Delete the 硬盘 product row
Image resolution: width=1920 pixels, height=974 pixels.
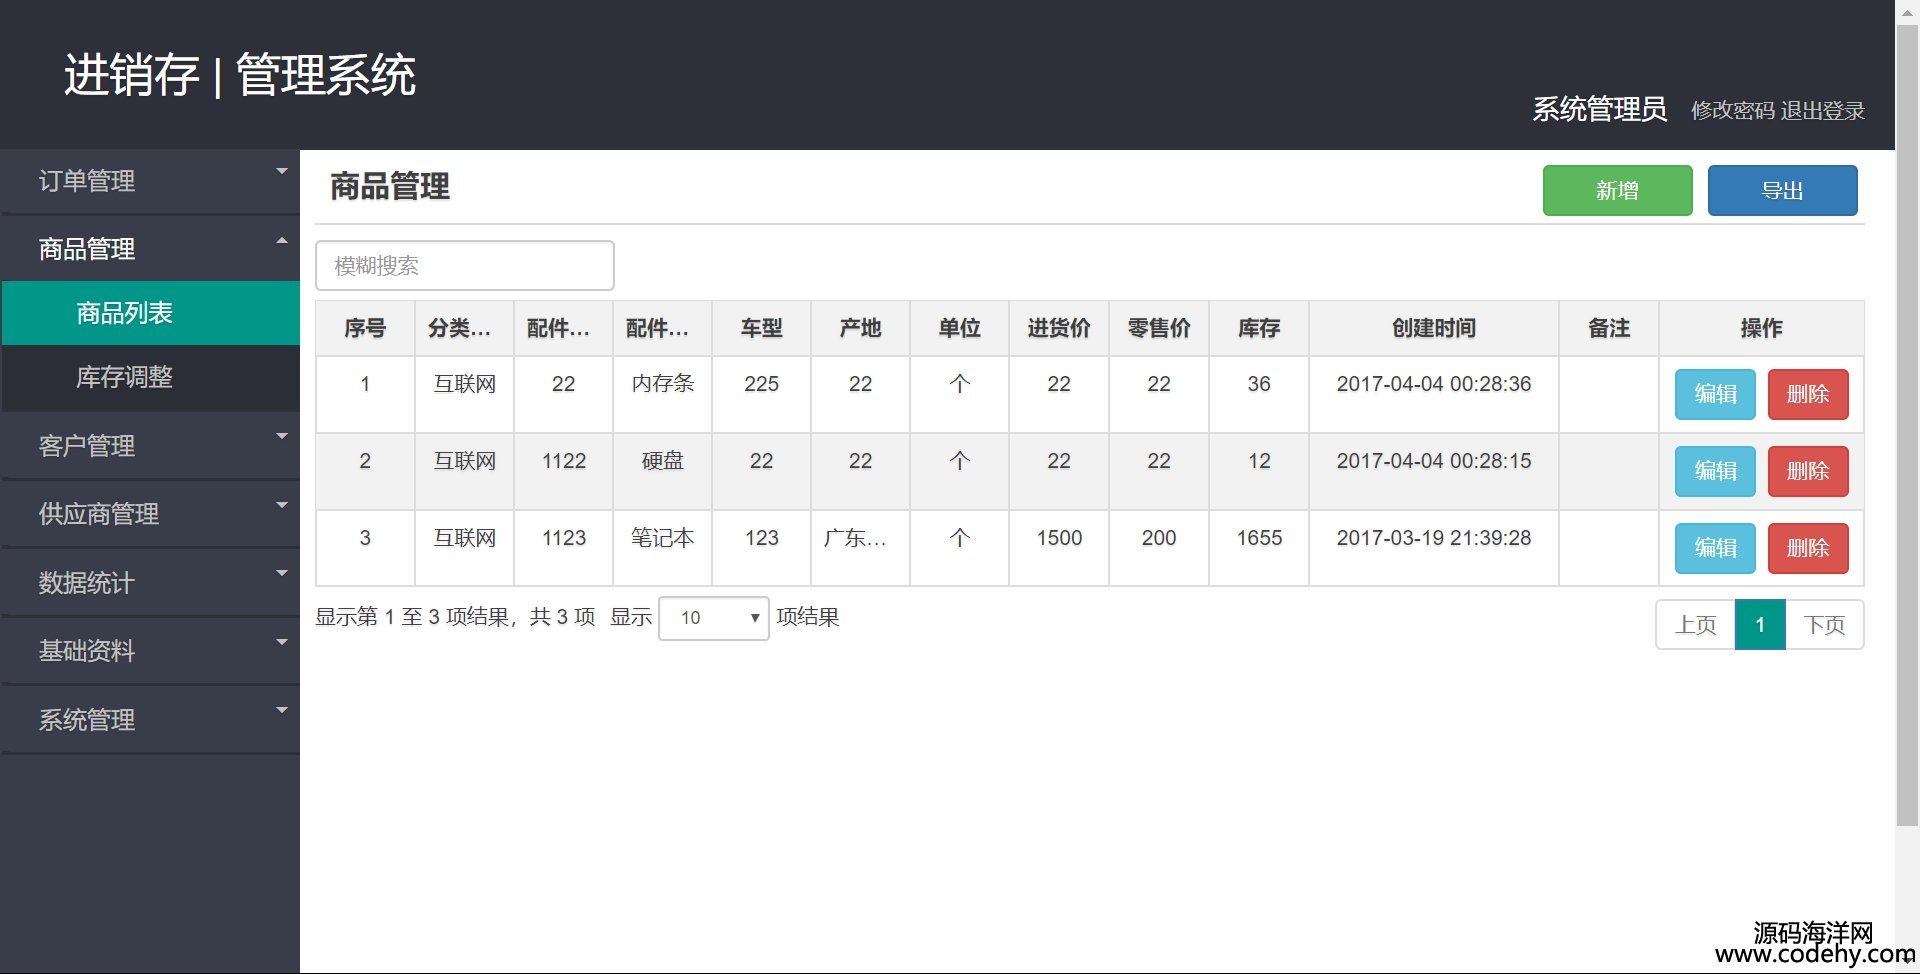pyautogui.click(x=1808, y=471)
